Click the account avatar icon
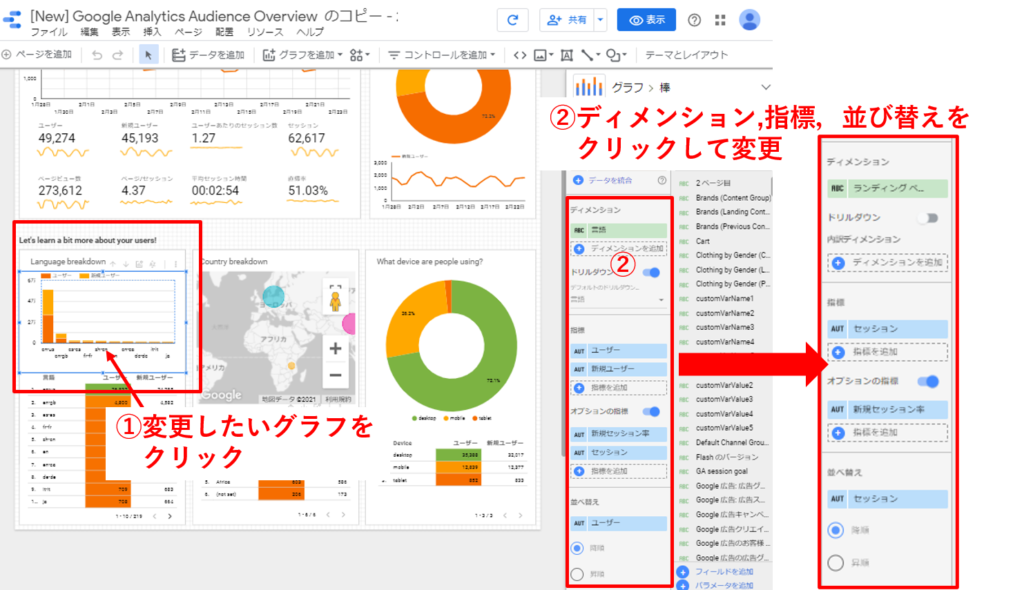Viewport: 1024px width, 590px height. point(749,20)
